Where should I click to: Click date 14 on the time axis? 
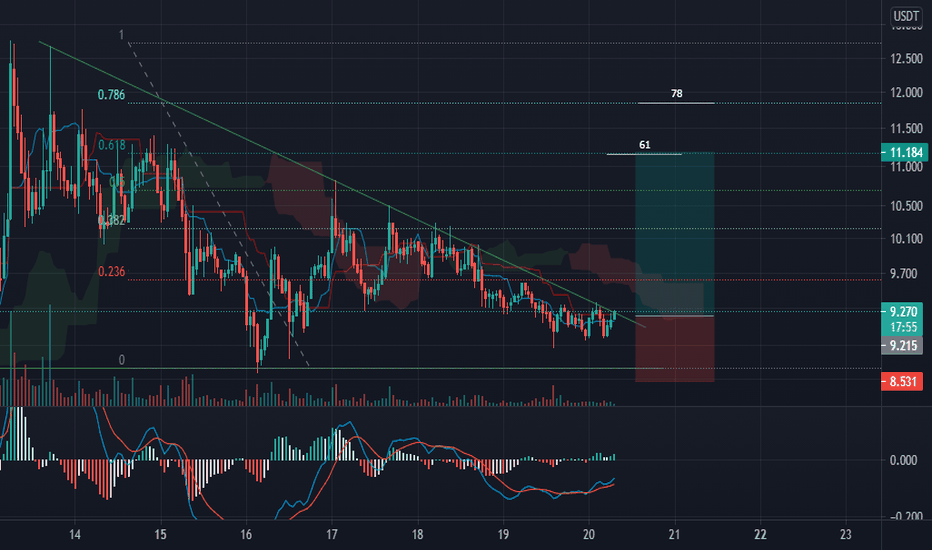tap(75, 535)
